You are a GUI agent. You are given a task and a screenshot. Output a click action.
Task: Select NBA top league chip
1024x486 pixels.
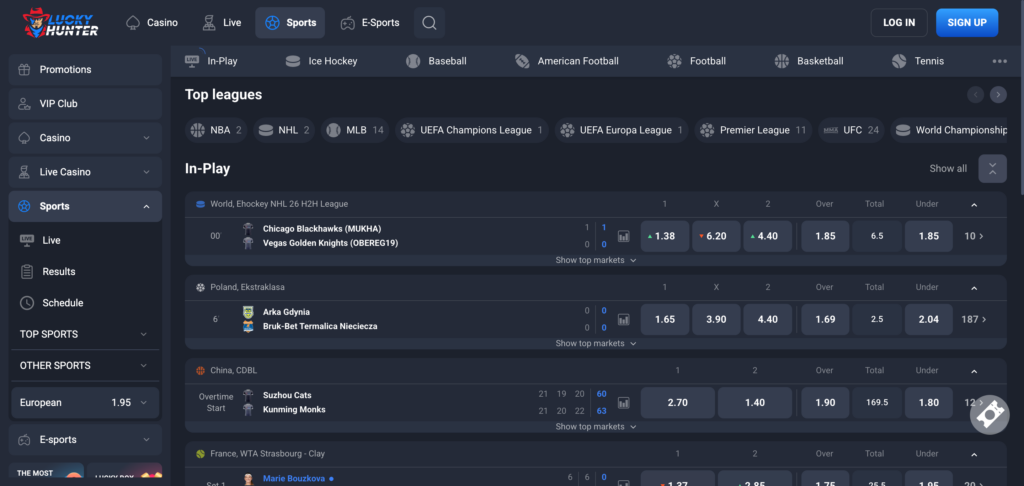[217, 130]
